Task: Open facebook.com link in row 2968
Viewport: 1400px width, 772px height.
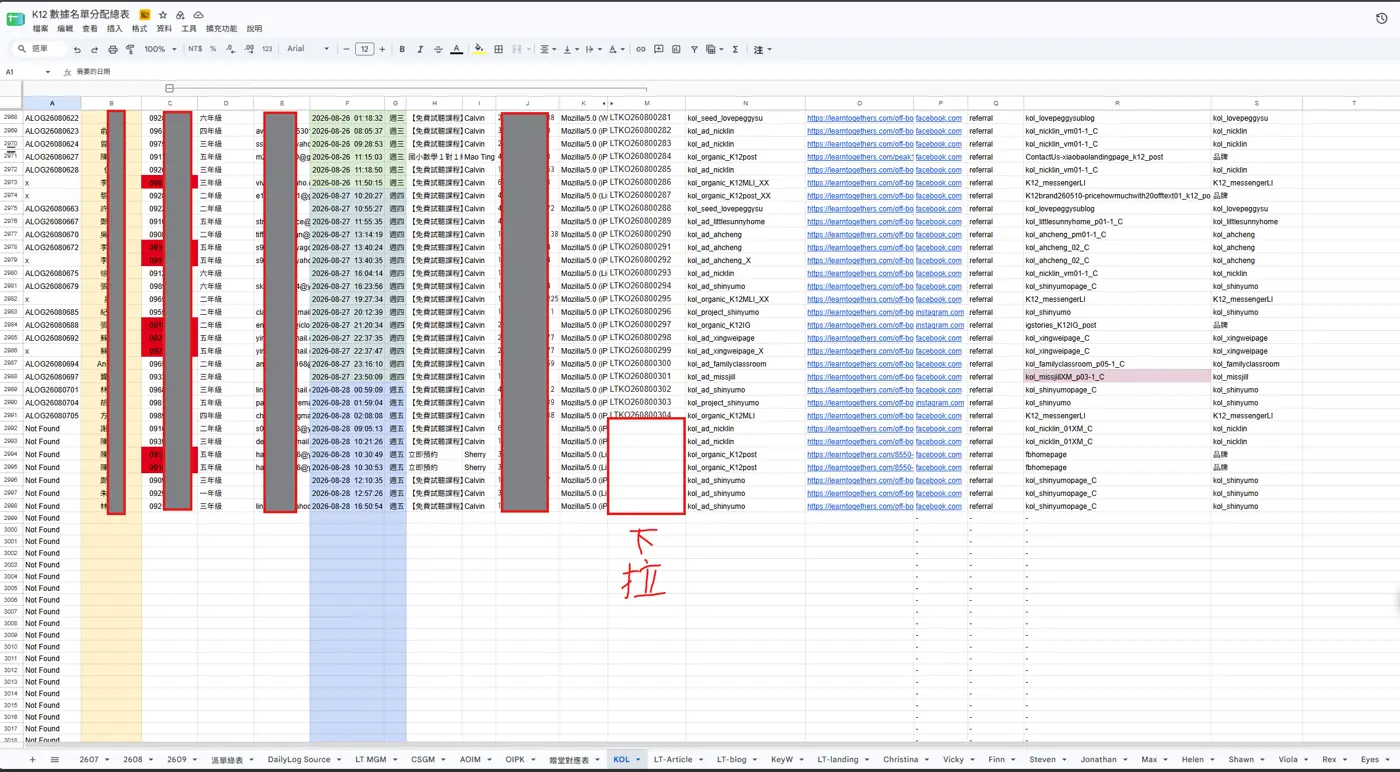Action: pyautogui.click(x=939, y=118)
